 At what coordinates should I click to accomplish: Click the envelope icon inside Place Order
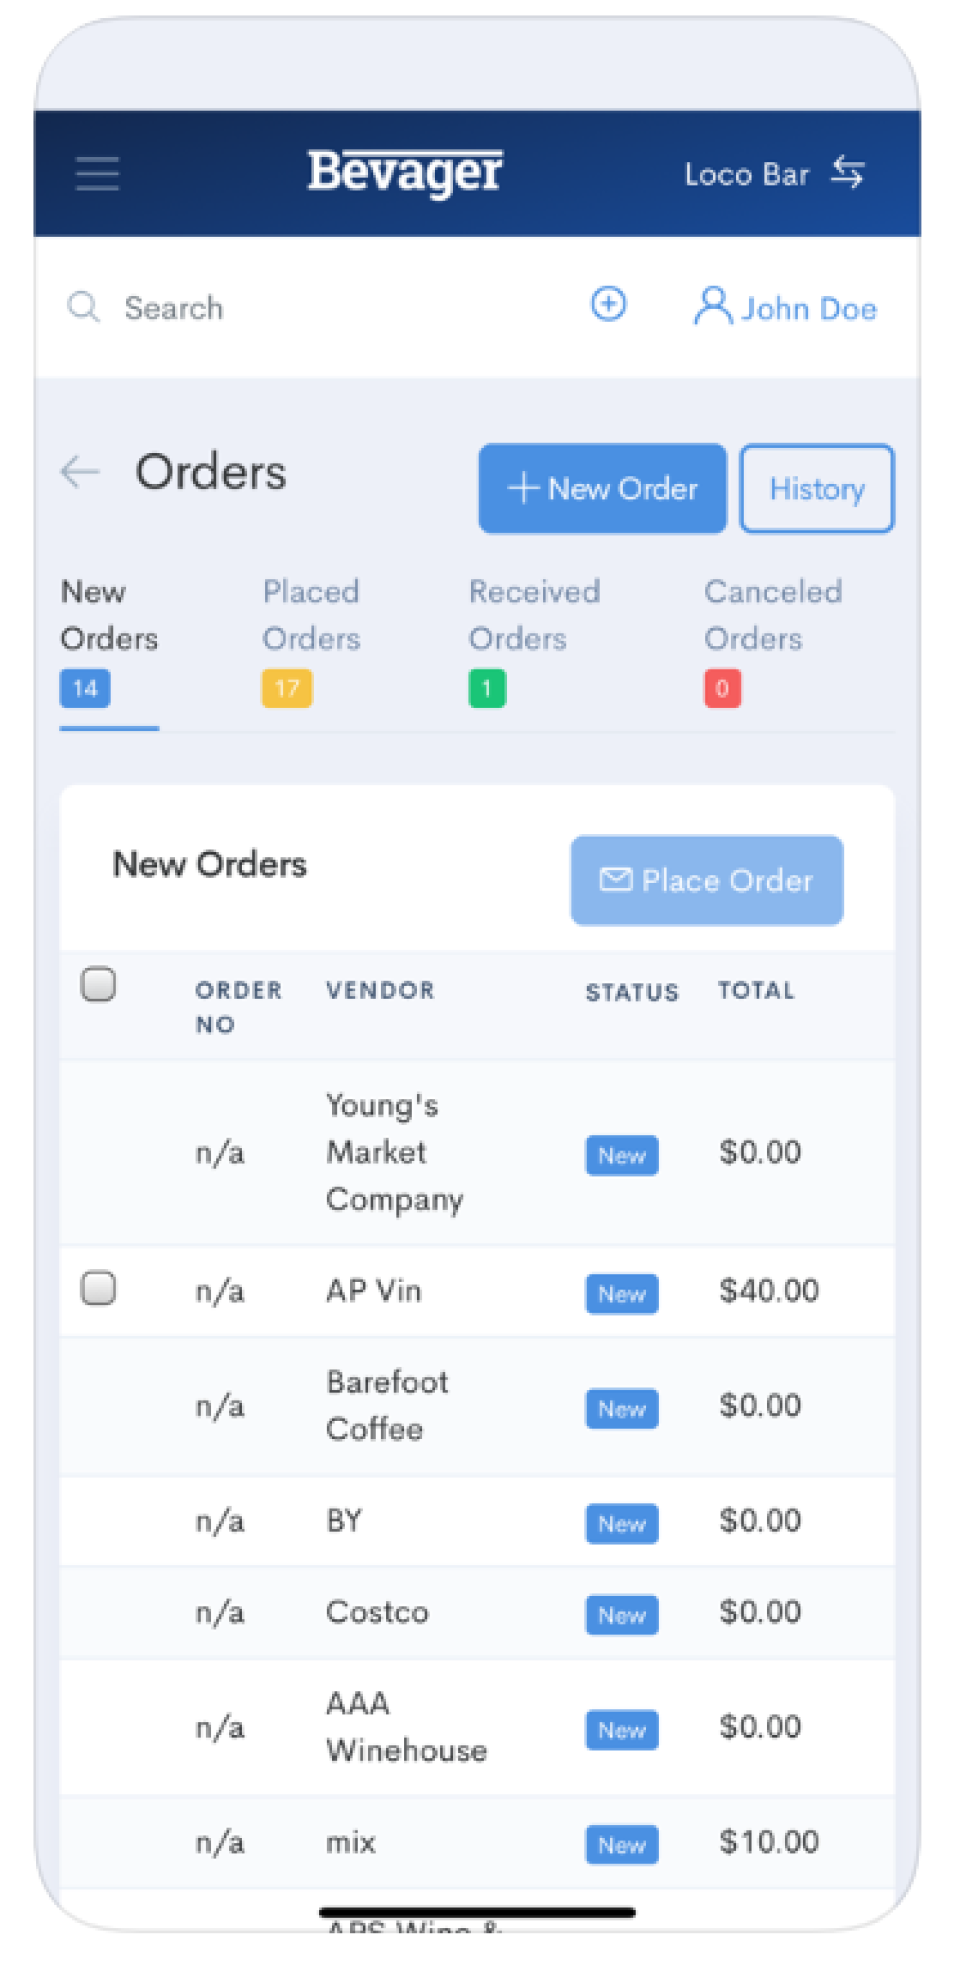pyautogui.click(x=617, y=880)
